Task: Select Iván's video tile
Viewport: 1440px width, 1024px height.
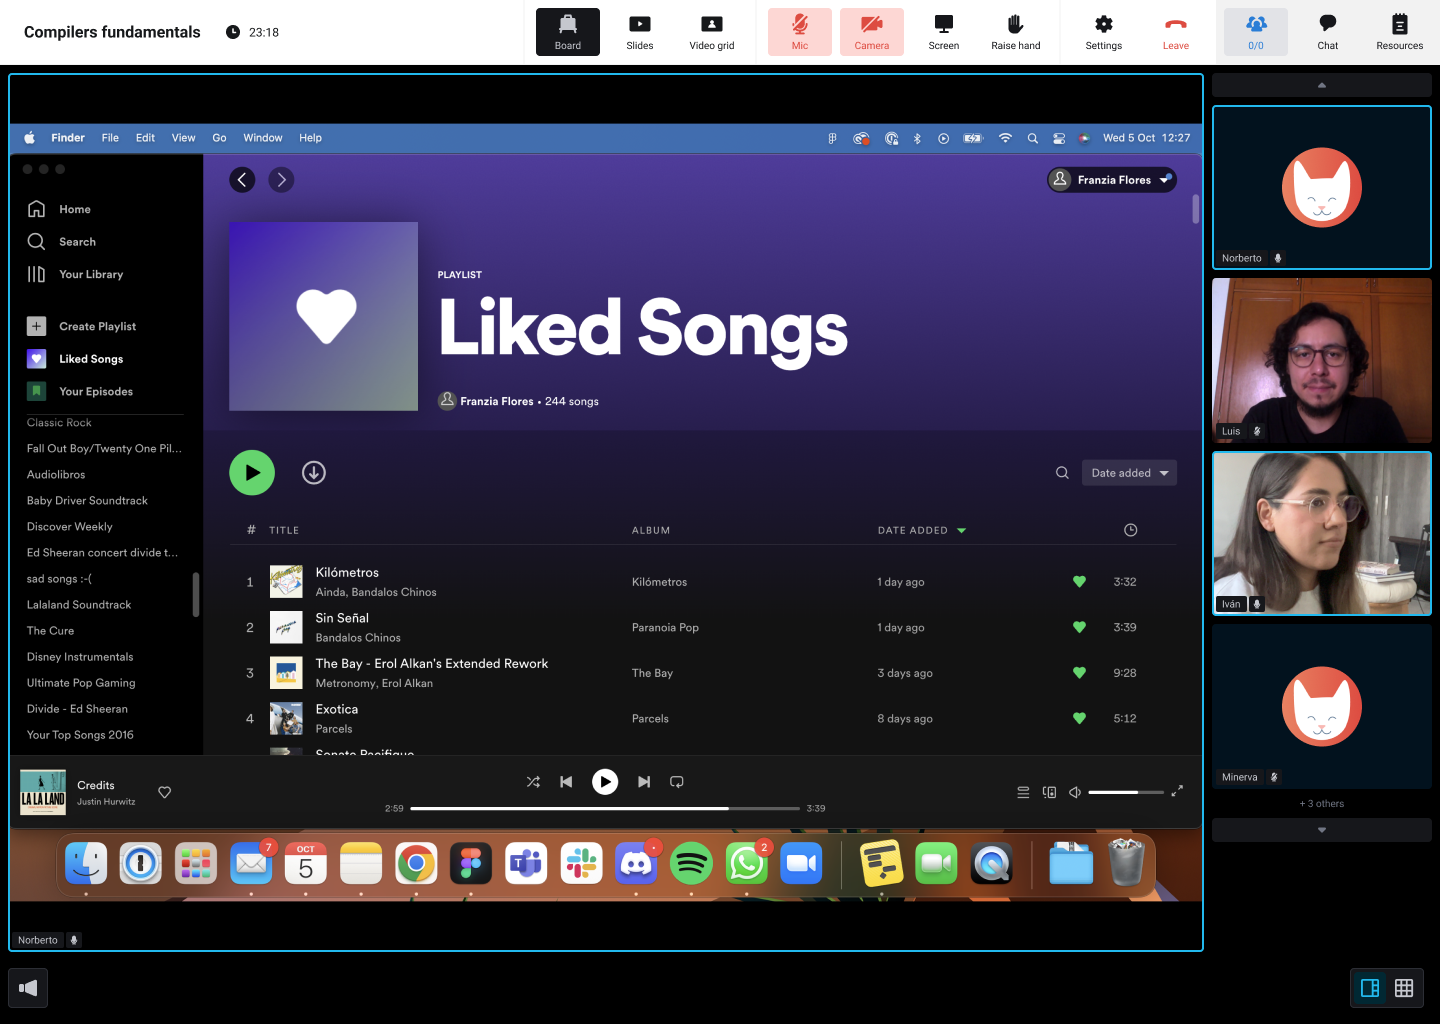Action: click(1322, 533)
